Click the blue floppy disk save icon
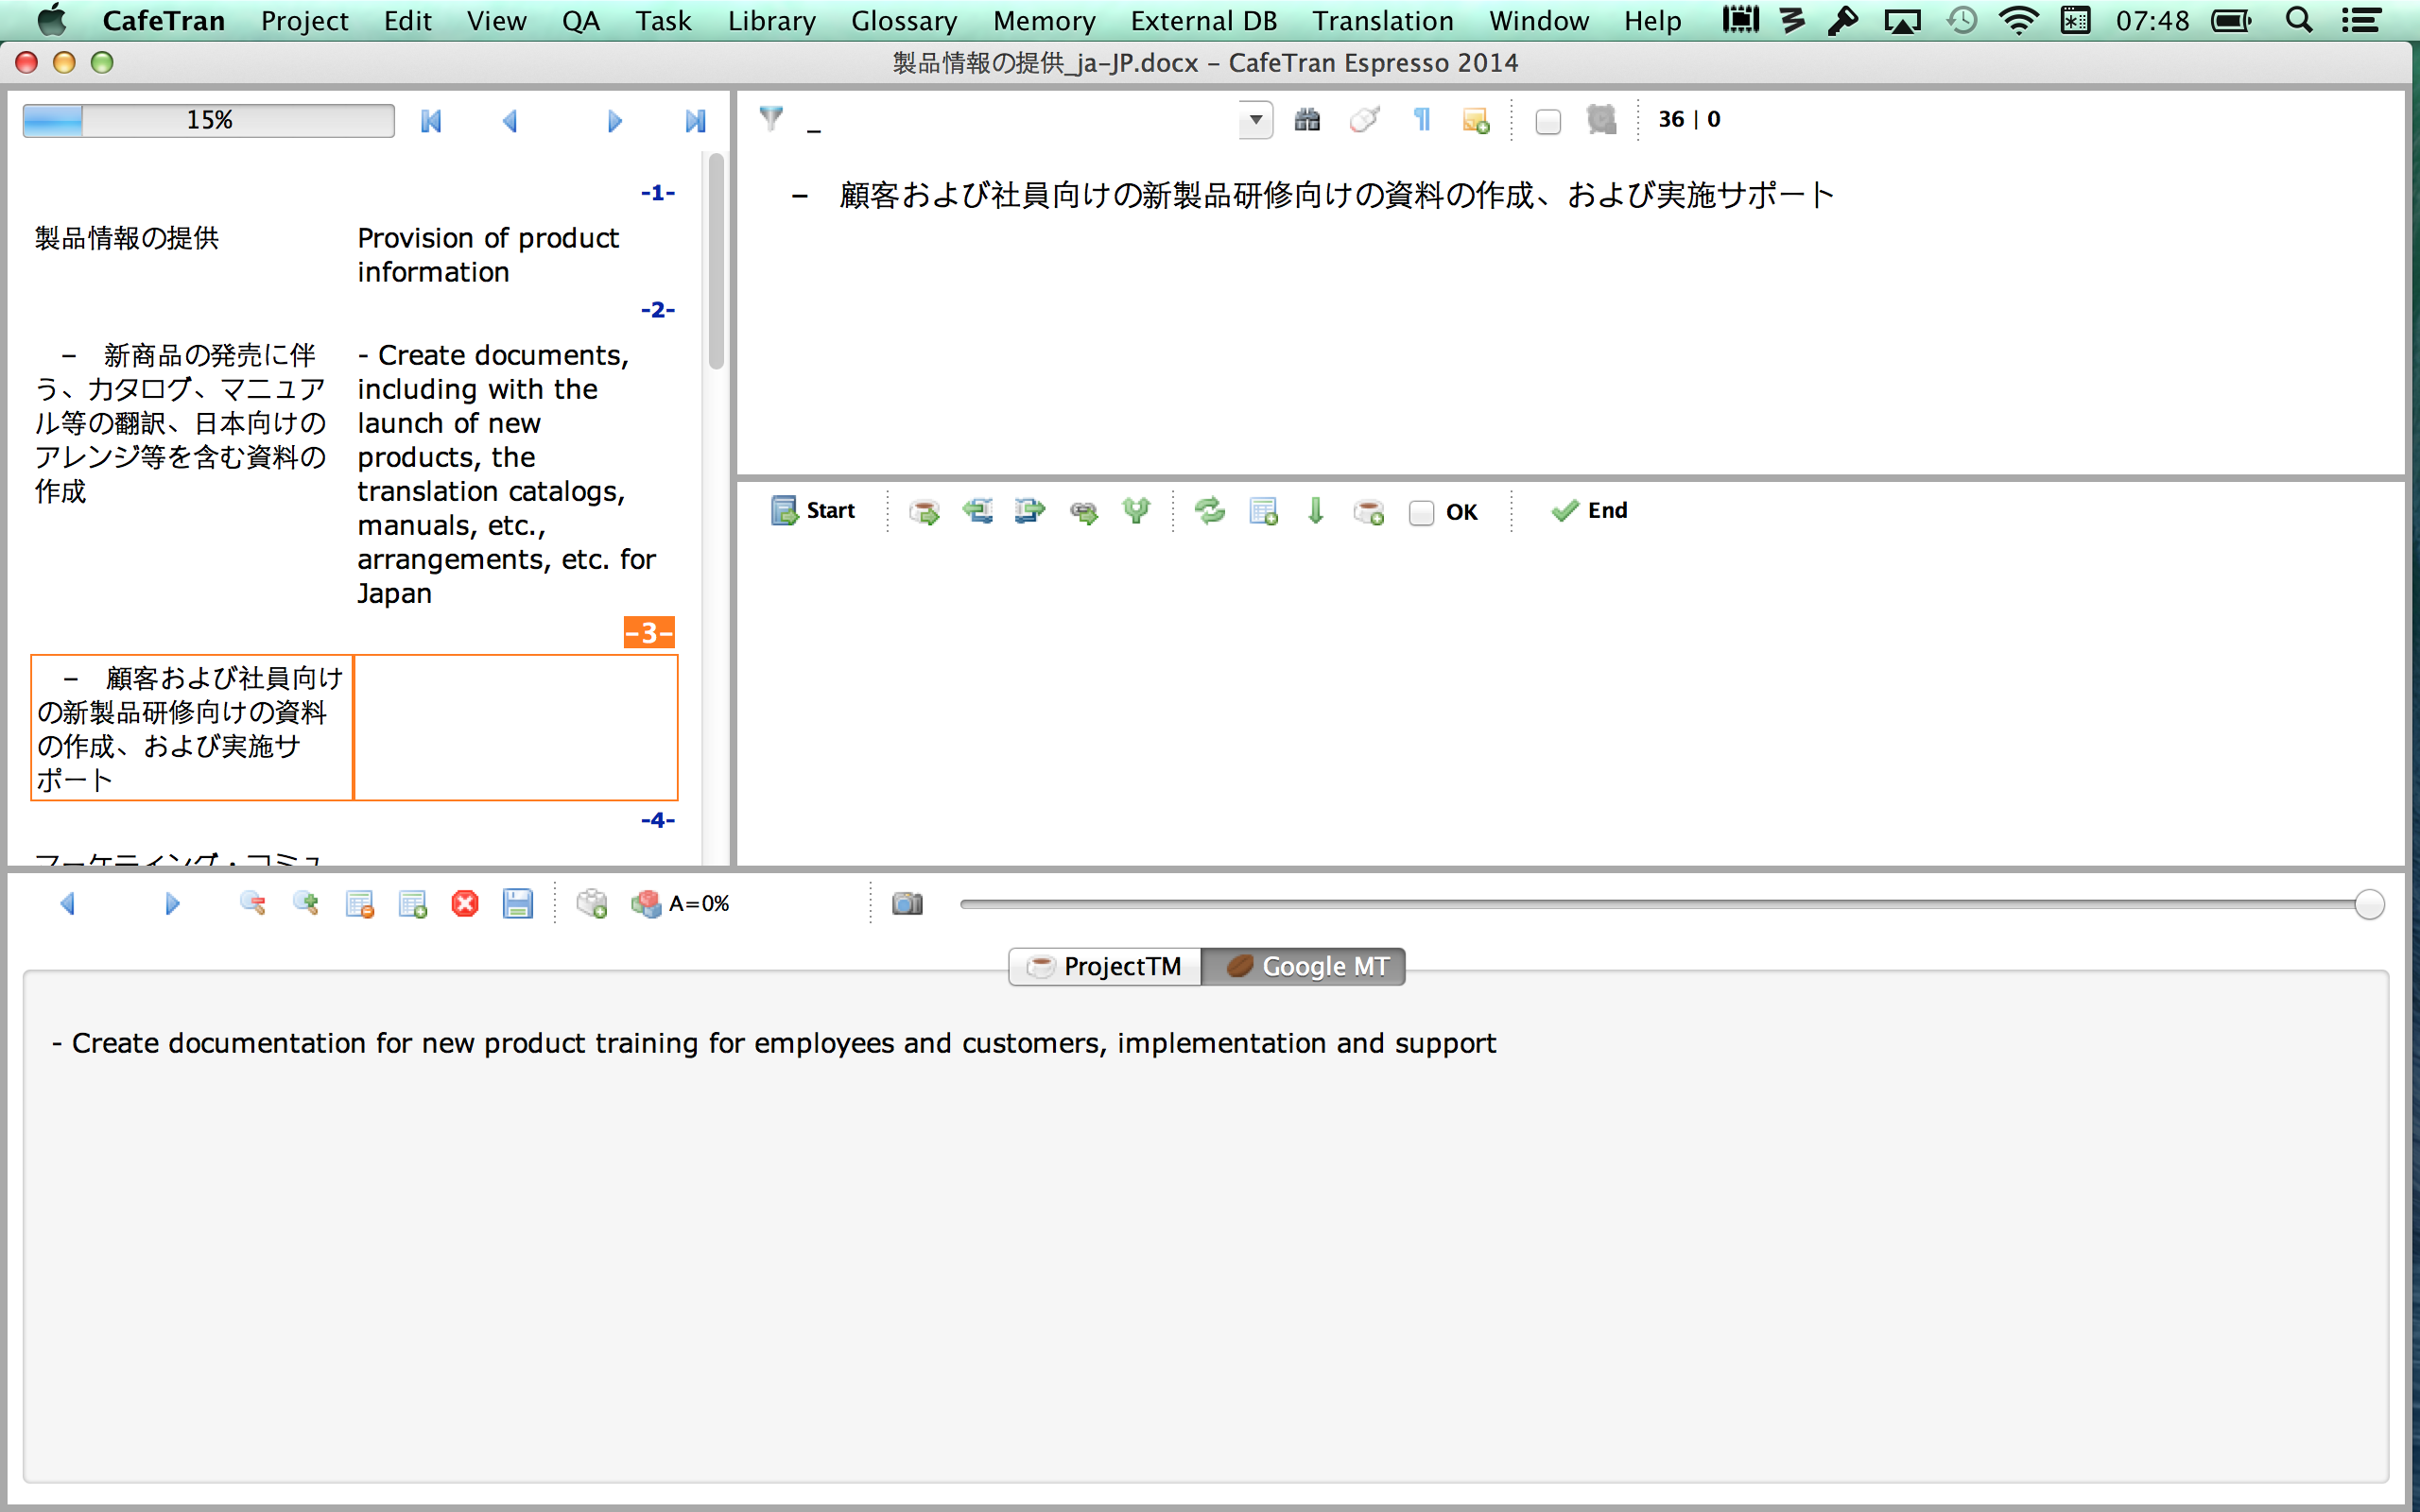2420x1512 pixels. (517, 904)
